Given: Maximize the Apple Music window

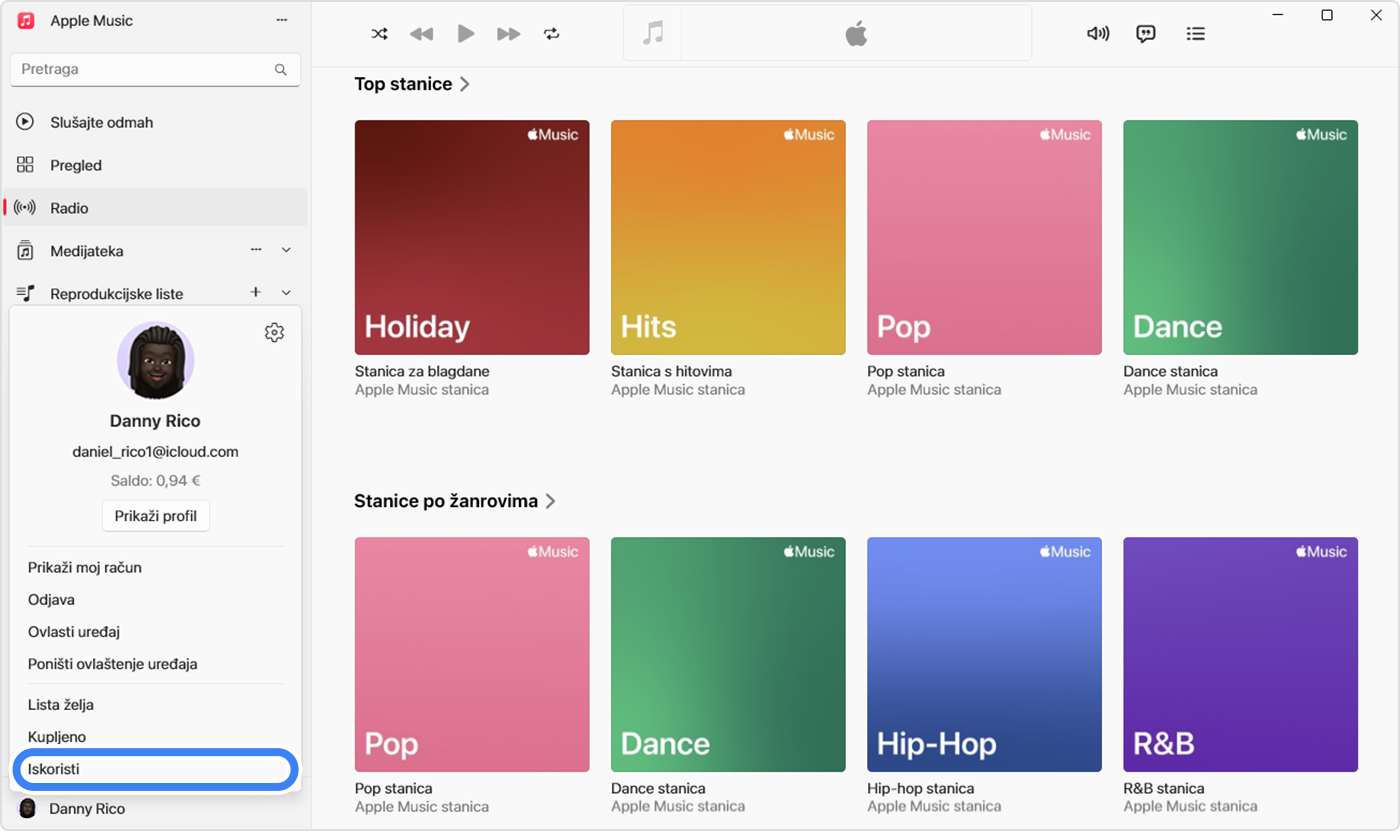Looking at the screenshot, I should pos(1327,15).
